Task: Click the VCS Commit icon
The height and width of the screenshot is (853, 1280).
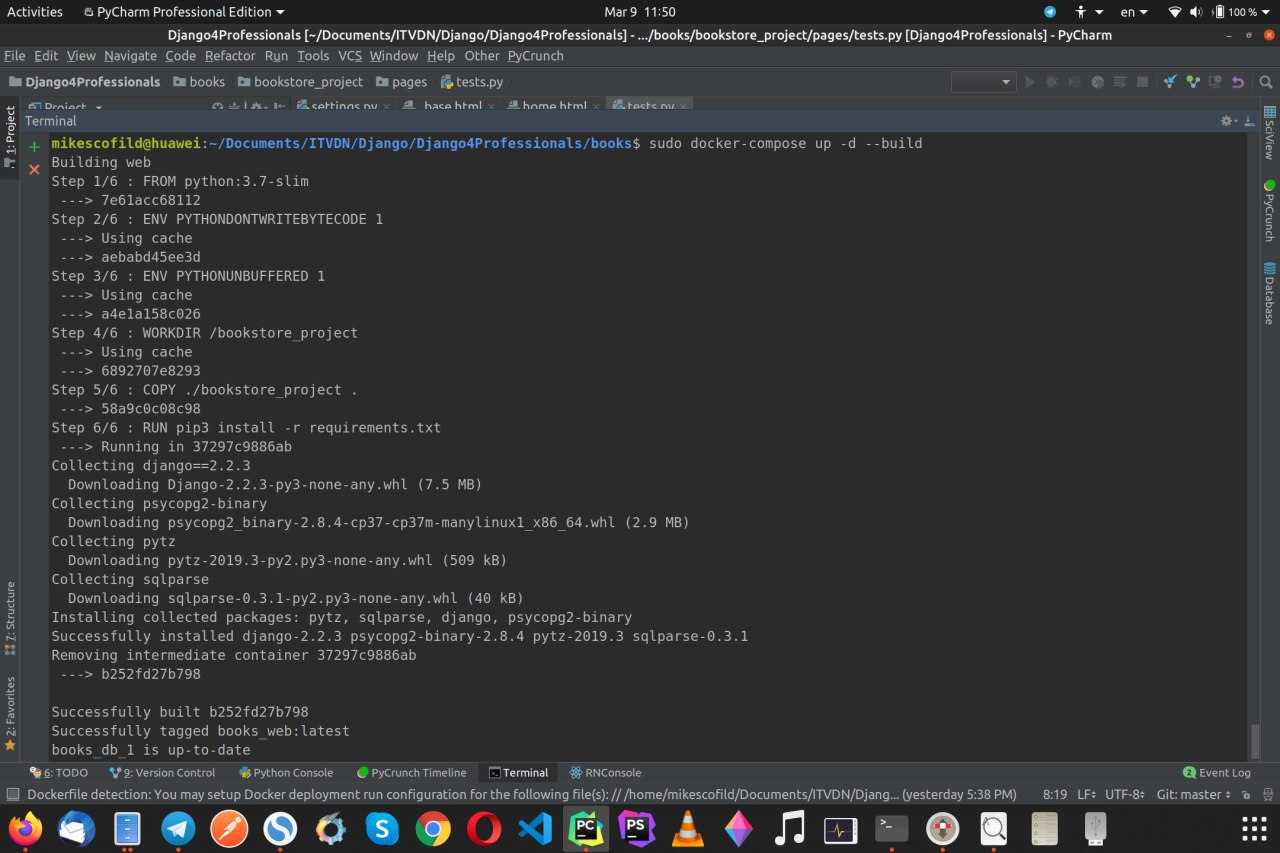Action: (x=1192, y=82)
